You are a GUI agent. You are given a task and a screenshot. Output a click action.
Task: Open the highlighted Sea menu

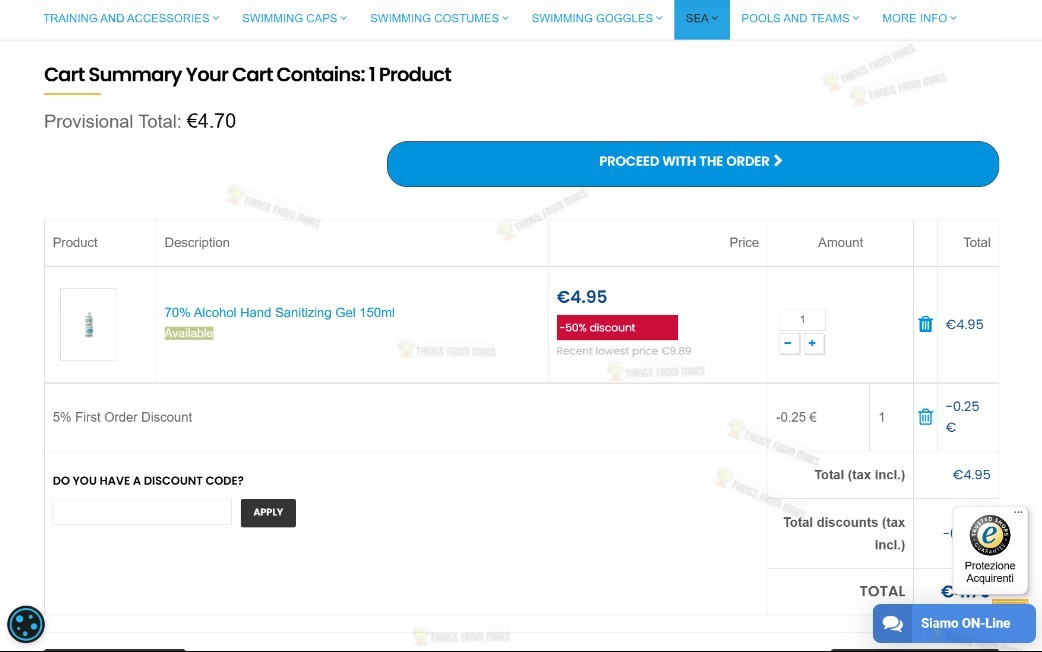click(702, 19)
